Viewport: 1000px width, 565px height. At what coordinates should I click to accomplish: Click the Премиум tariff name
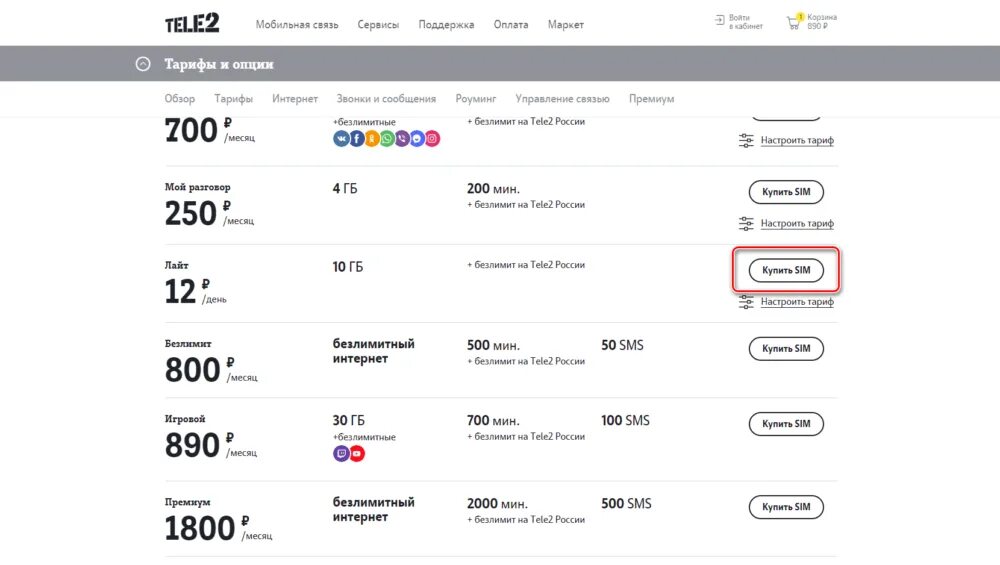point(187,502)
